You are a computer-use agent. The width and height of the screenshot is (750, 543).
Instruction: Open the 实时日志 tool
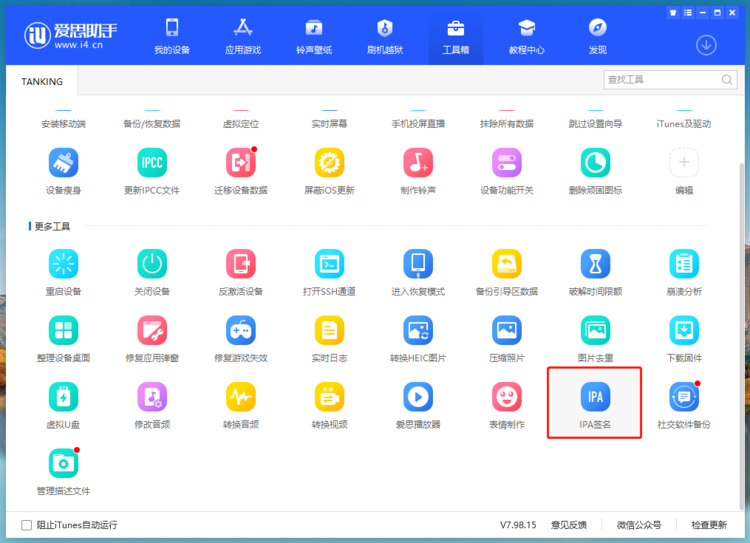pyautogui.click(x=329, y=330)
